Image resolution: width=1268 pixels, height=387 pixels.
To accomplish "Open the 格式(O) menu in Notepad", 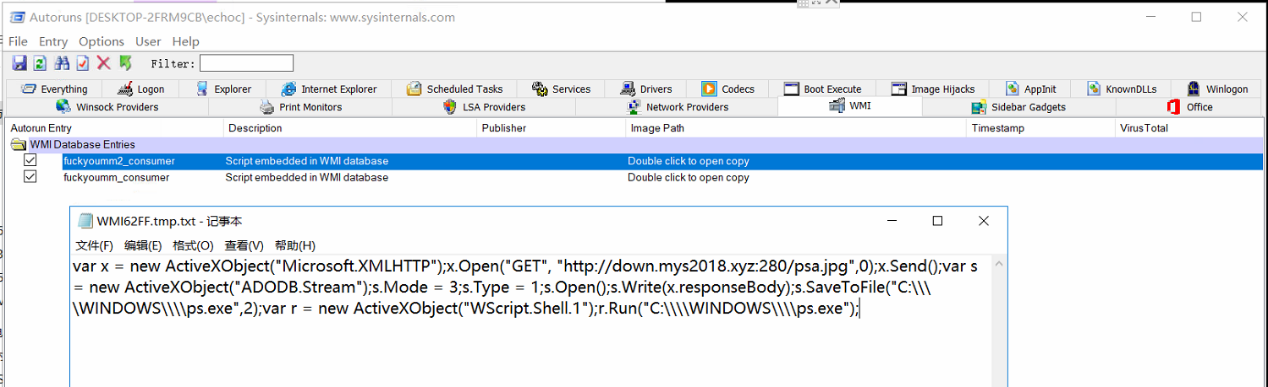I will pyautogui.click(x=193, y=245).
